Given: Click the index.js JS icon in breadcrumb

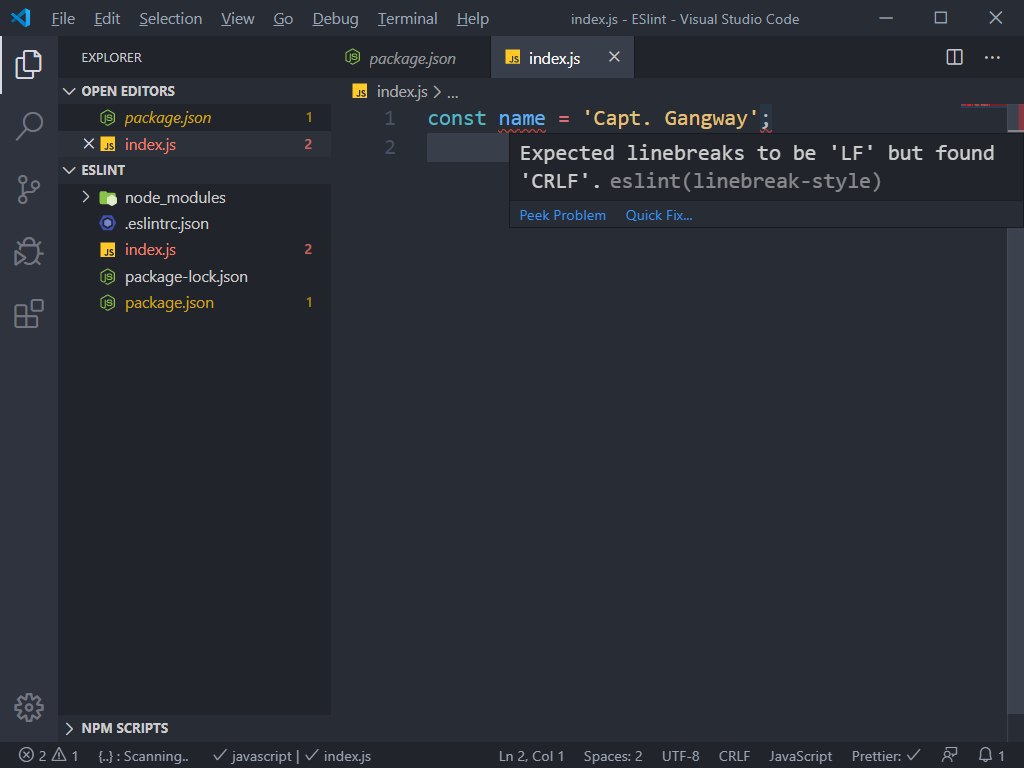Looking at the screenshot, I should coord(360,91).
